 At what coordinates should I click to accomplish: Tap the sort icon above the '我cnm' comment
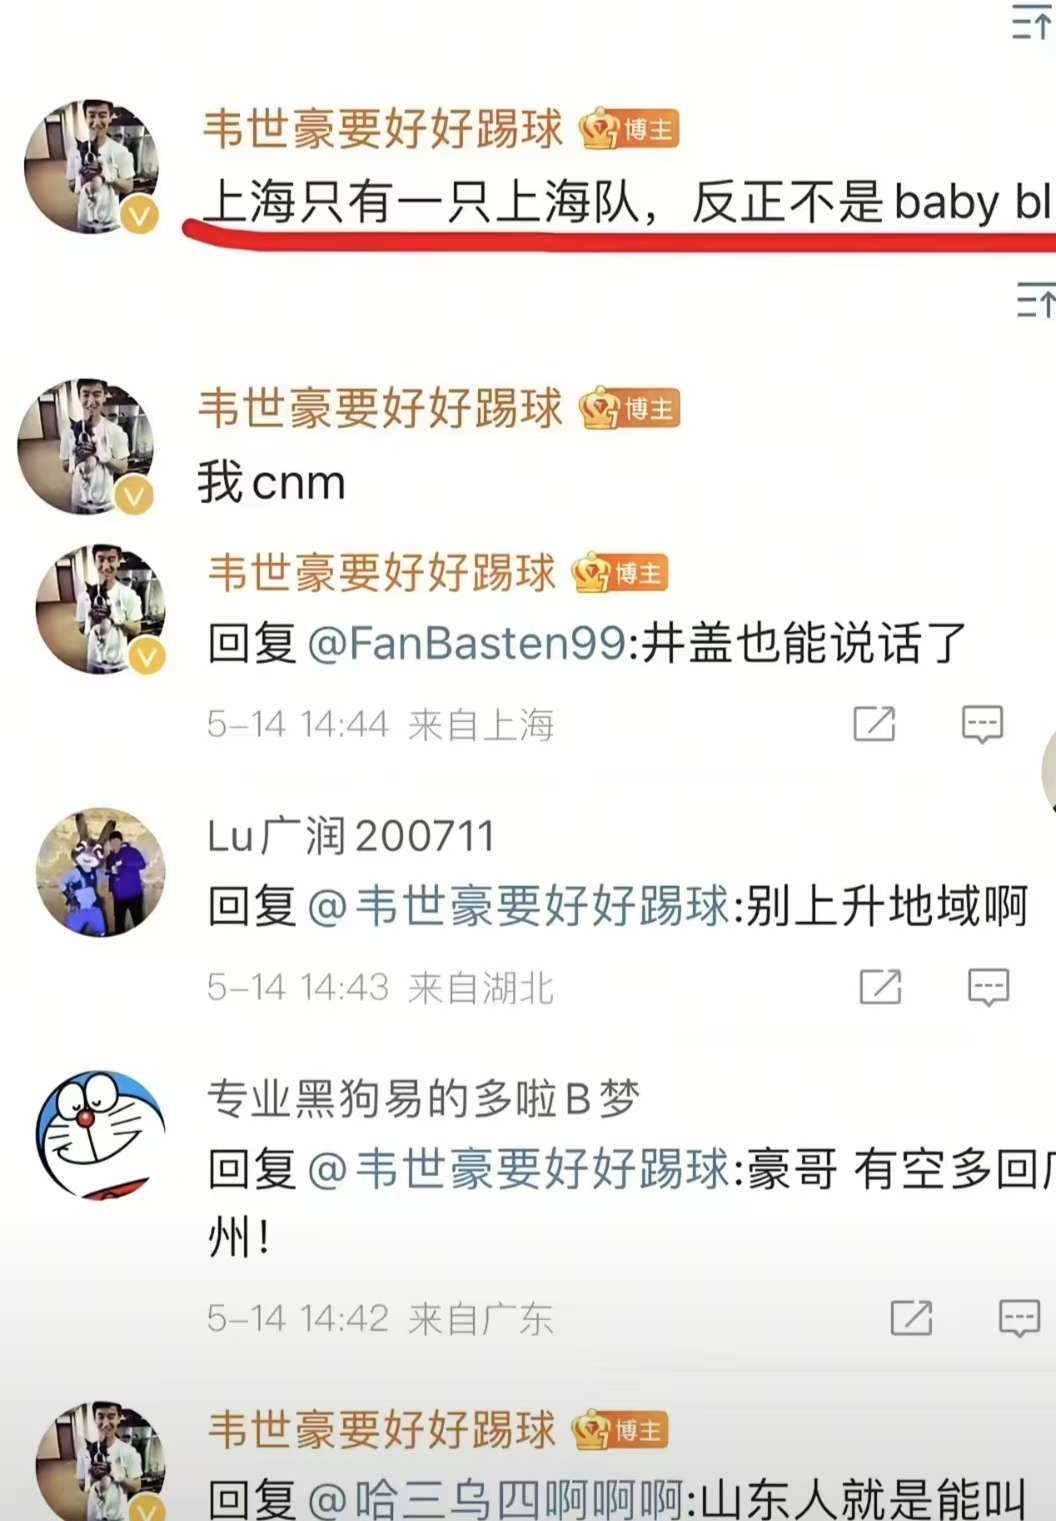(1035, 299)
